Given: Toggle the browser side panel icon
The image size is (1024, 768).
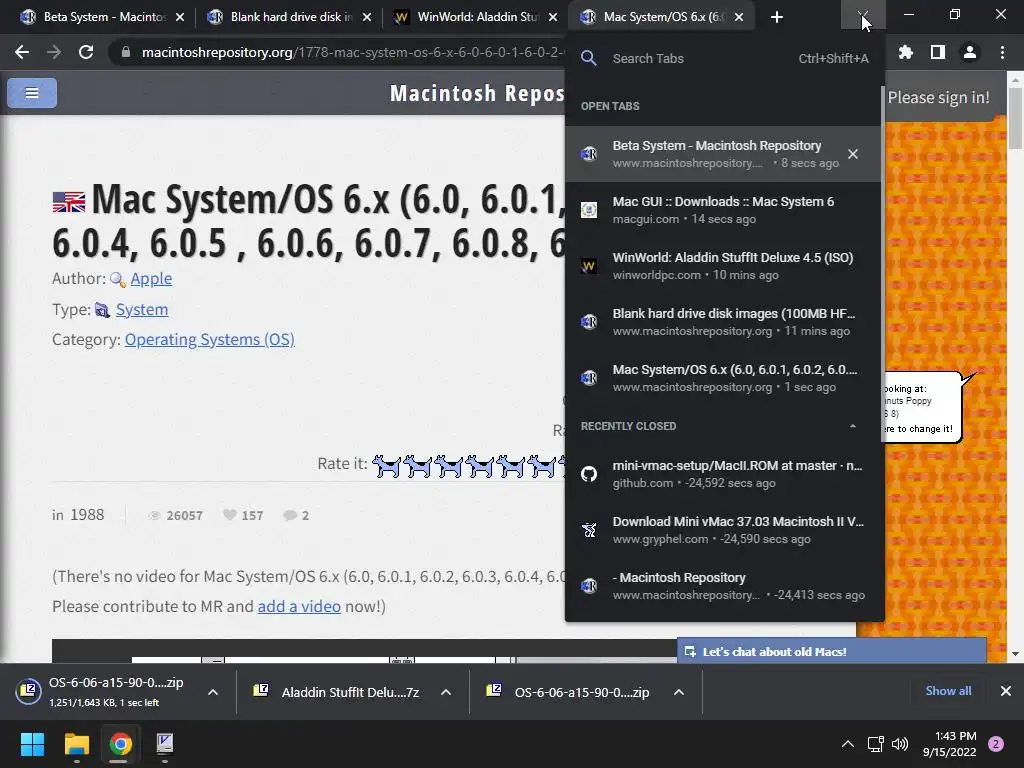Looking at the screenshot, I should [x=938, y=52].
